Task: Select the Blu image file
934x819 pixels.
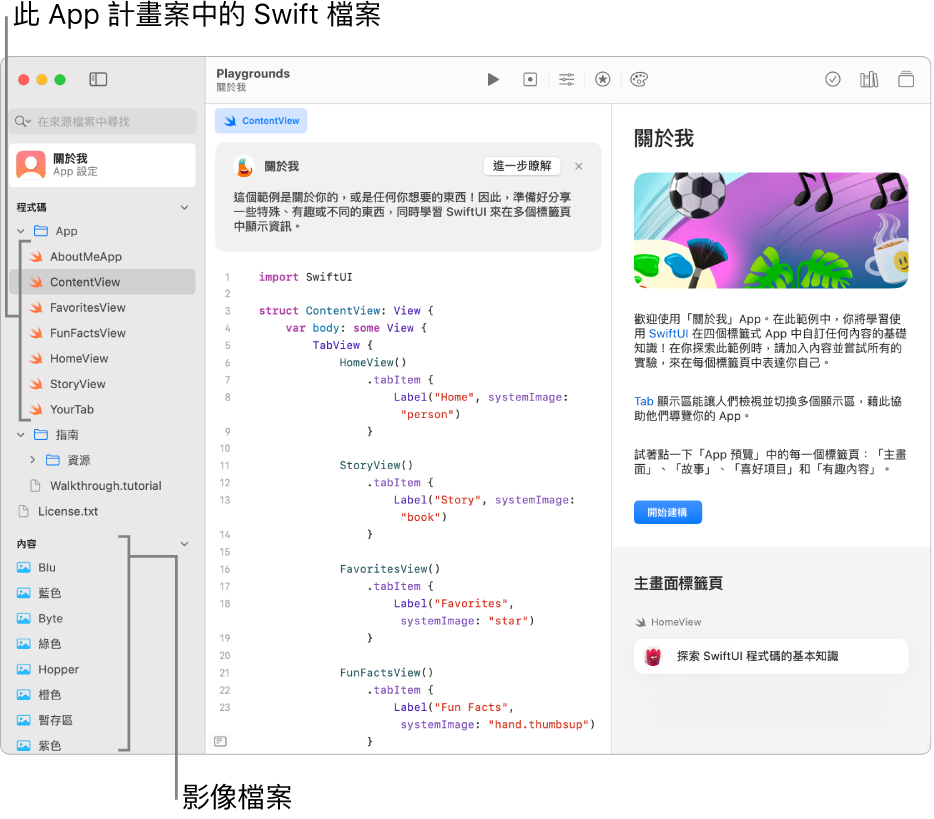Action: 102,568
